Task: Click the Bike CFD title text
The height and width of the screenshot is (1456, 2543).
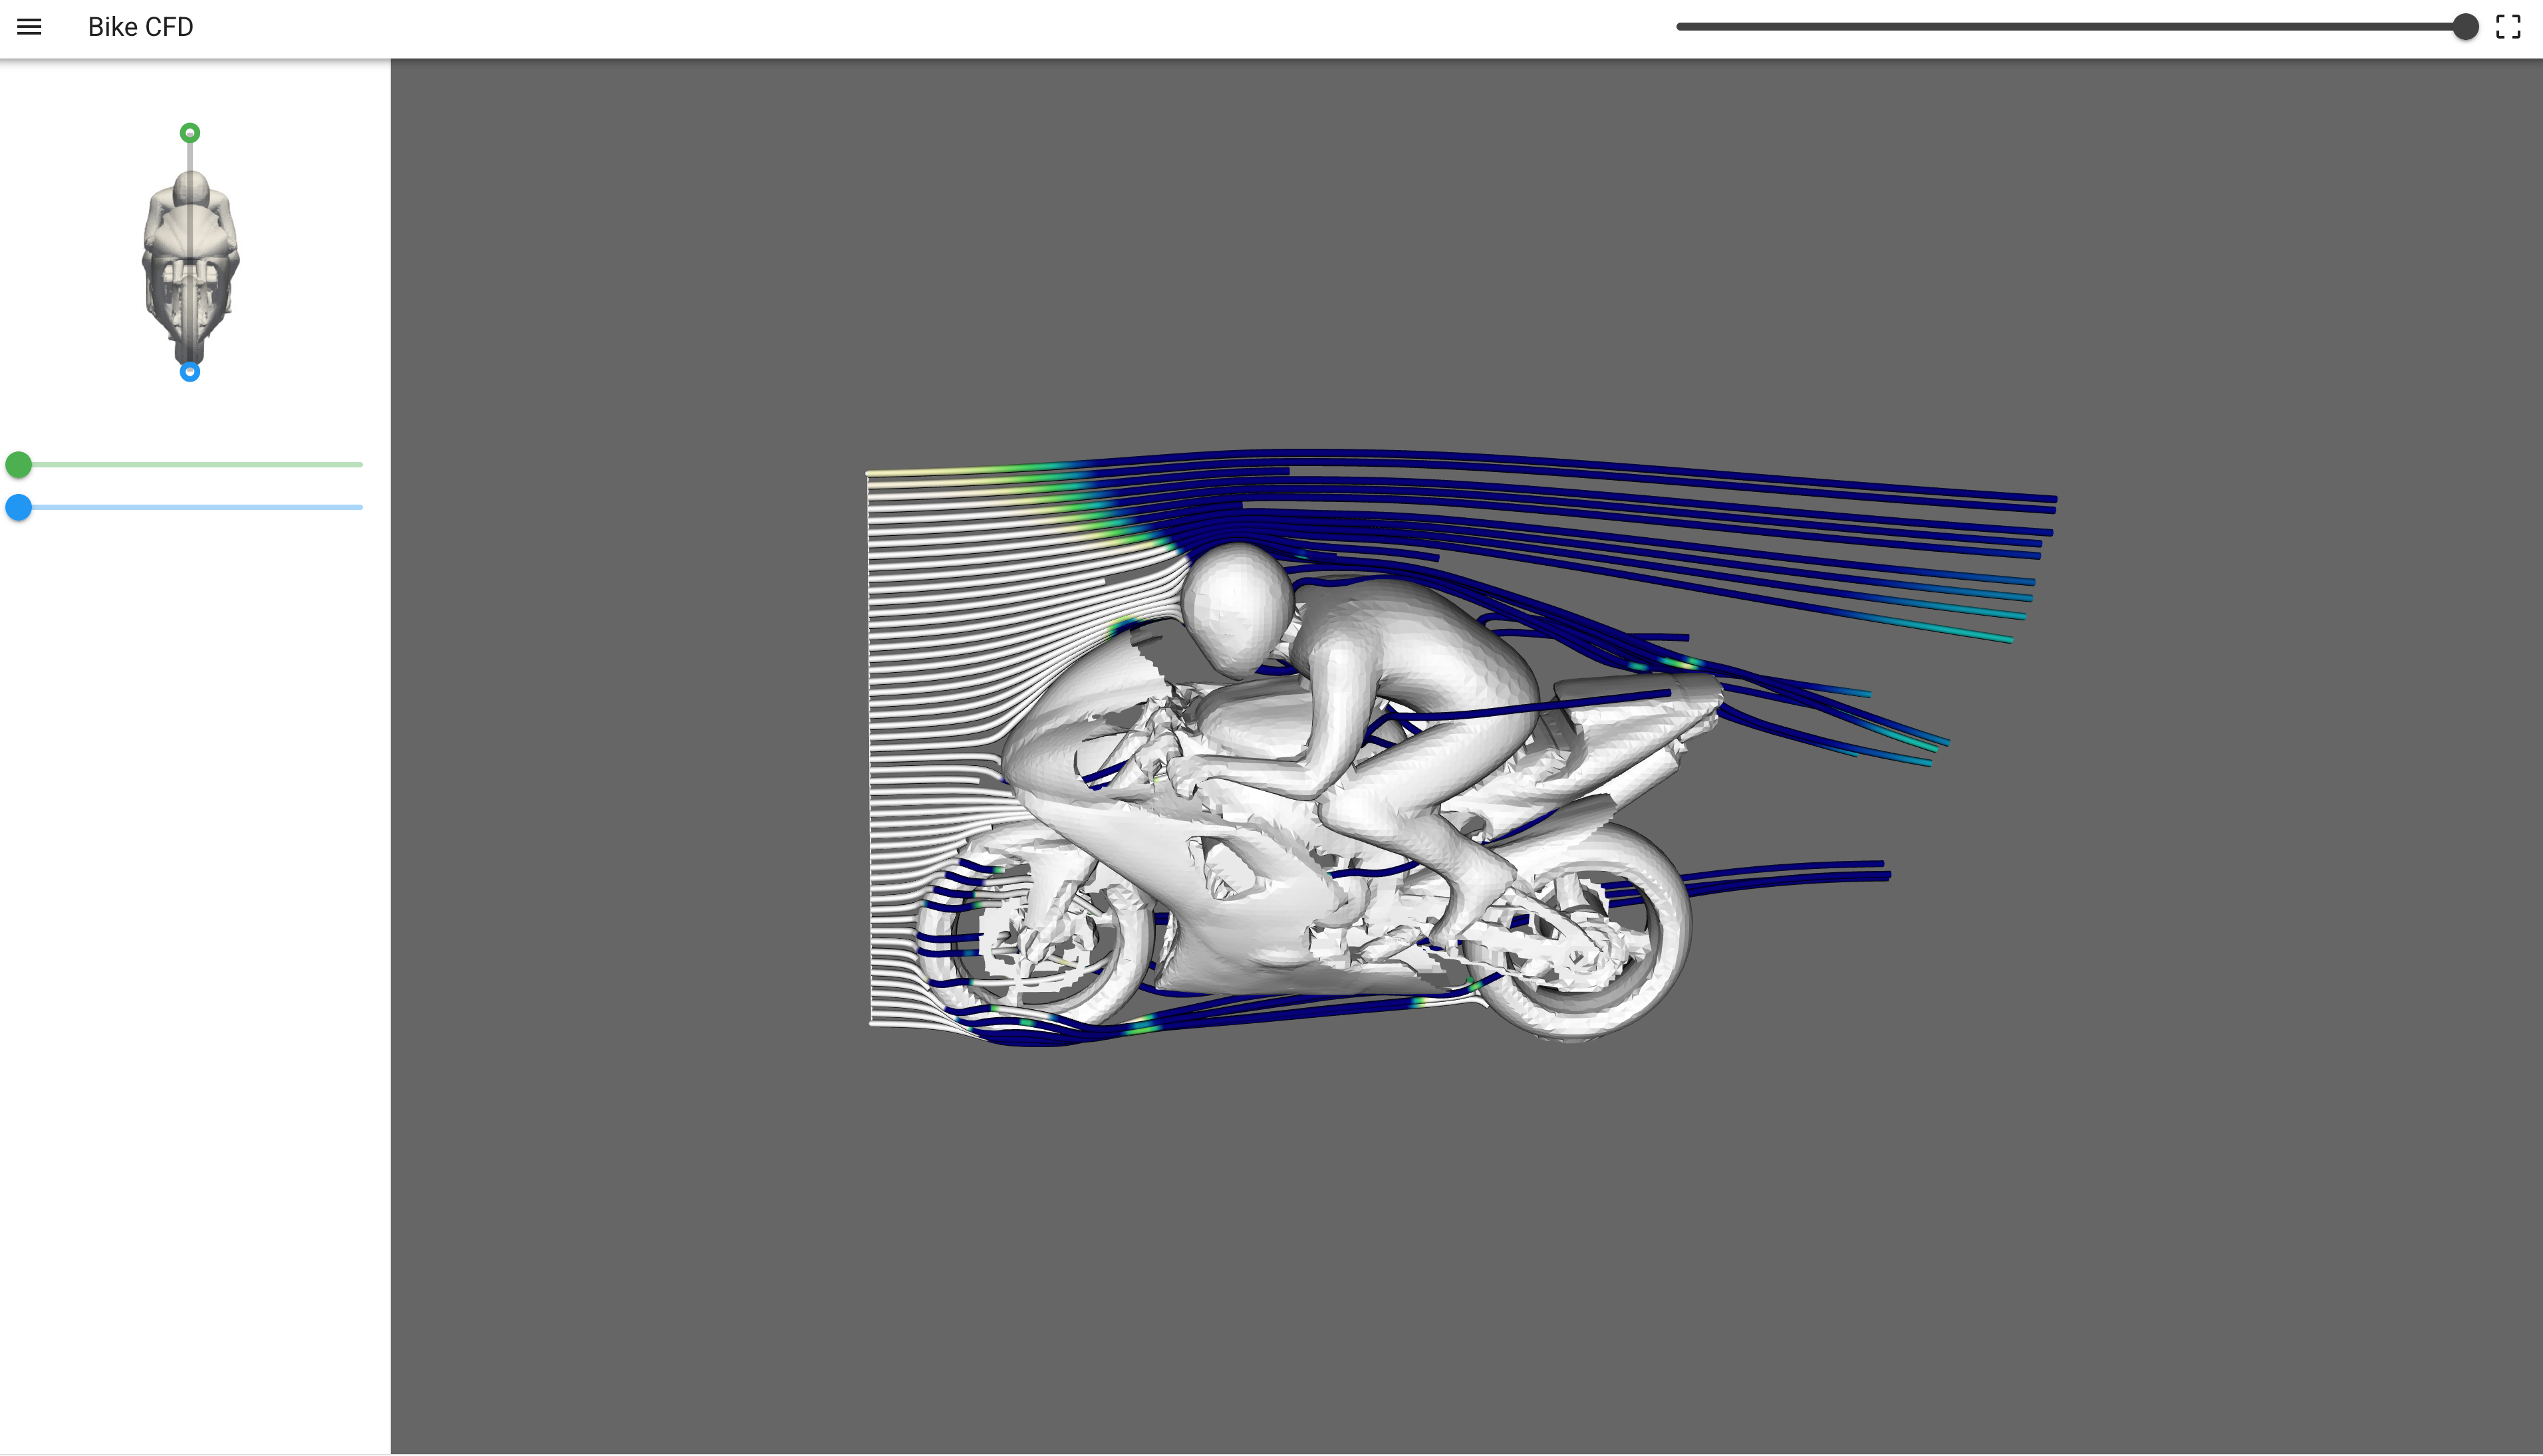Action: tap(141, 27)
